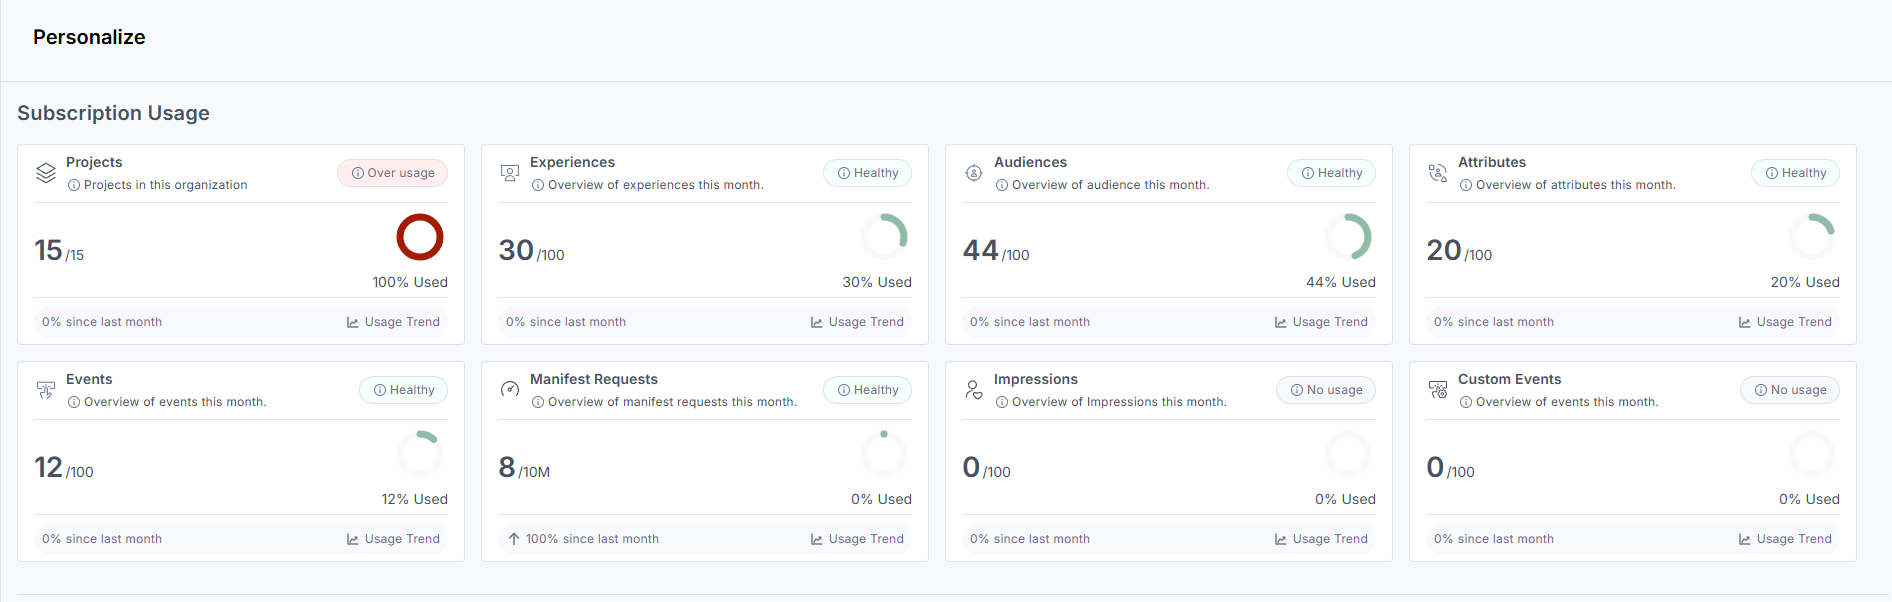The height and width of the screenshot is (602, 1892).
Task: Open Usage Trend for Custom Events
Action: (1785, 539)
